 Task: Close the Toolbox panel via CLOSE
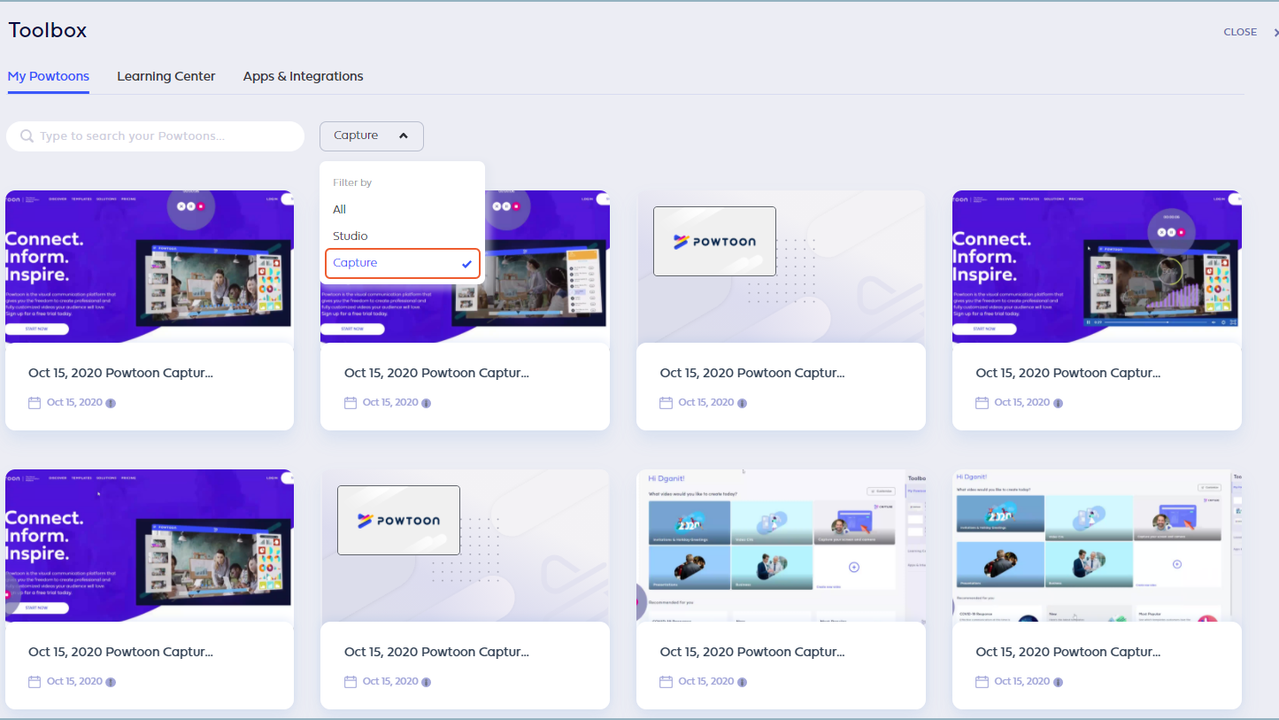coord(1240,32)
